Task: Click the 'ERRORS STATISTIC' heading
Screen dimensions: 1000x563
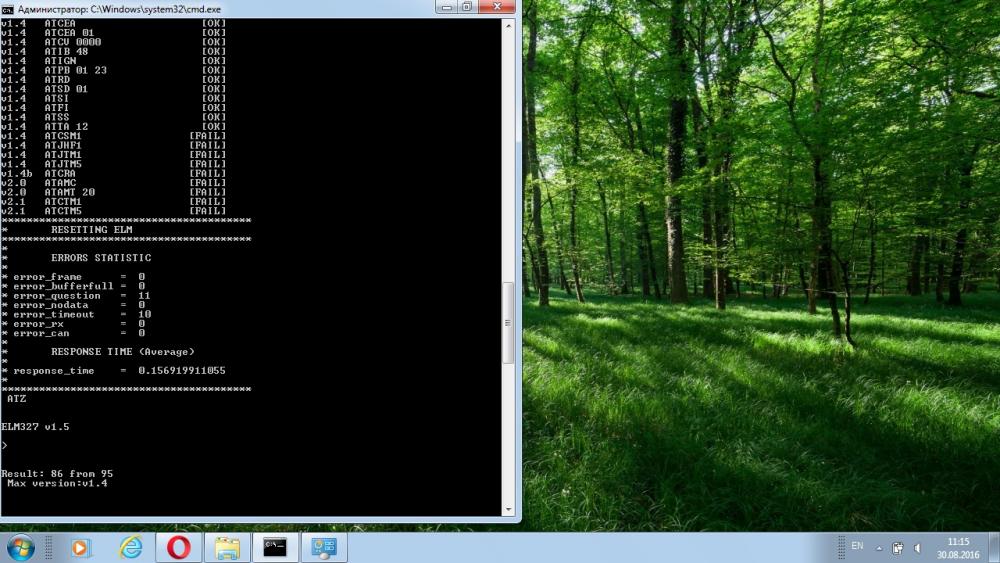Action: pos(101,258)
